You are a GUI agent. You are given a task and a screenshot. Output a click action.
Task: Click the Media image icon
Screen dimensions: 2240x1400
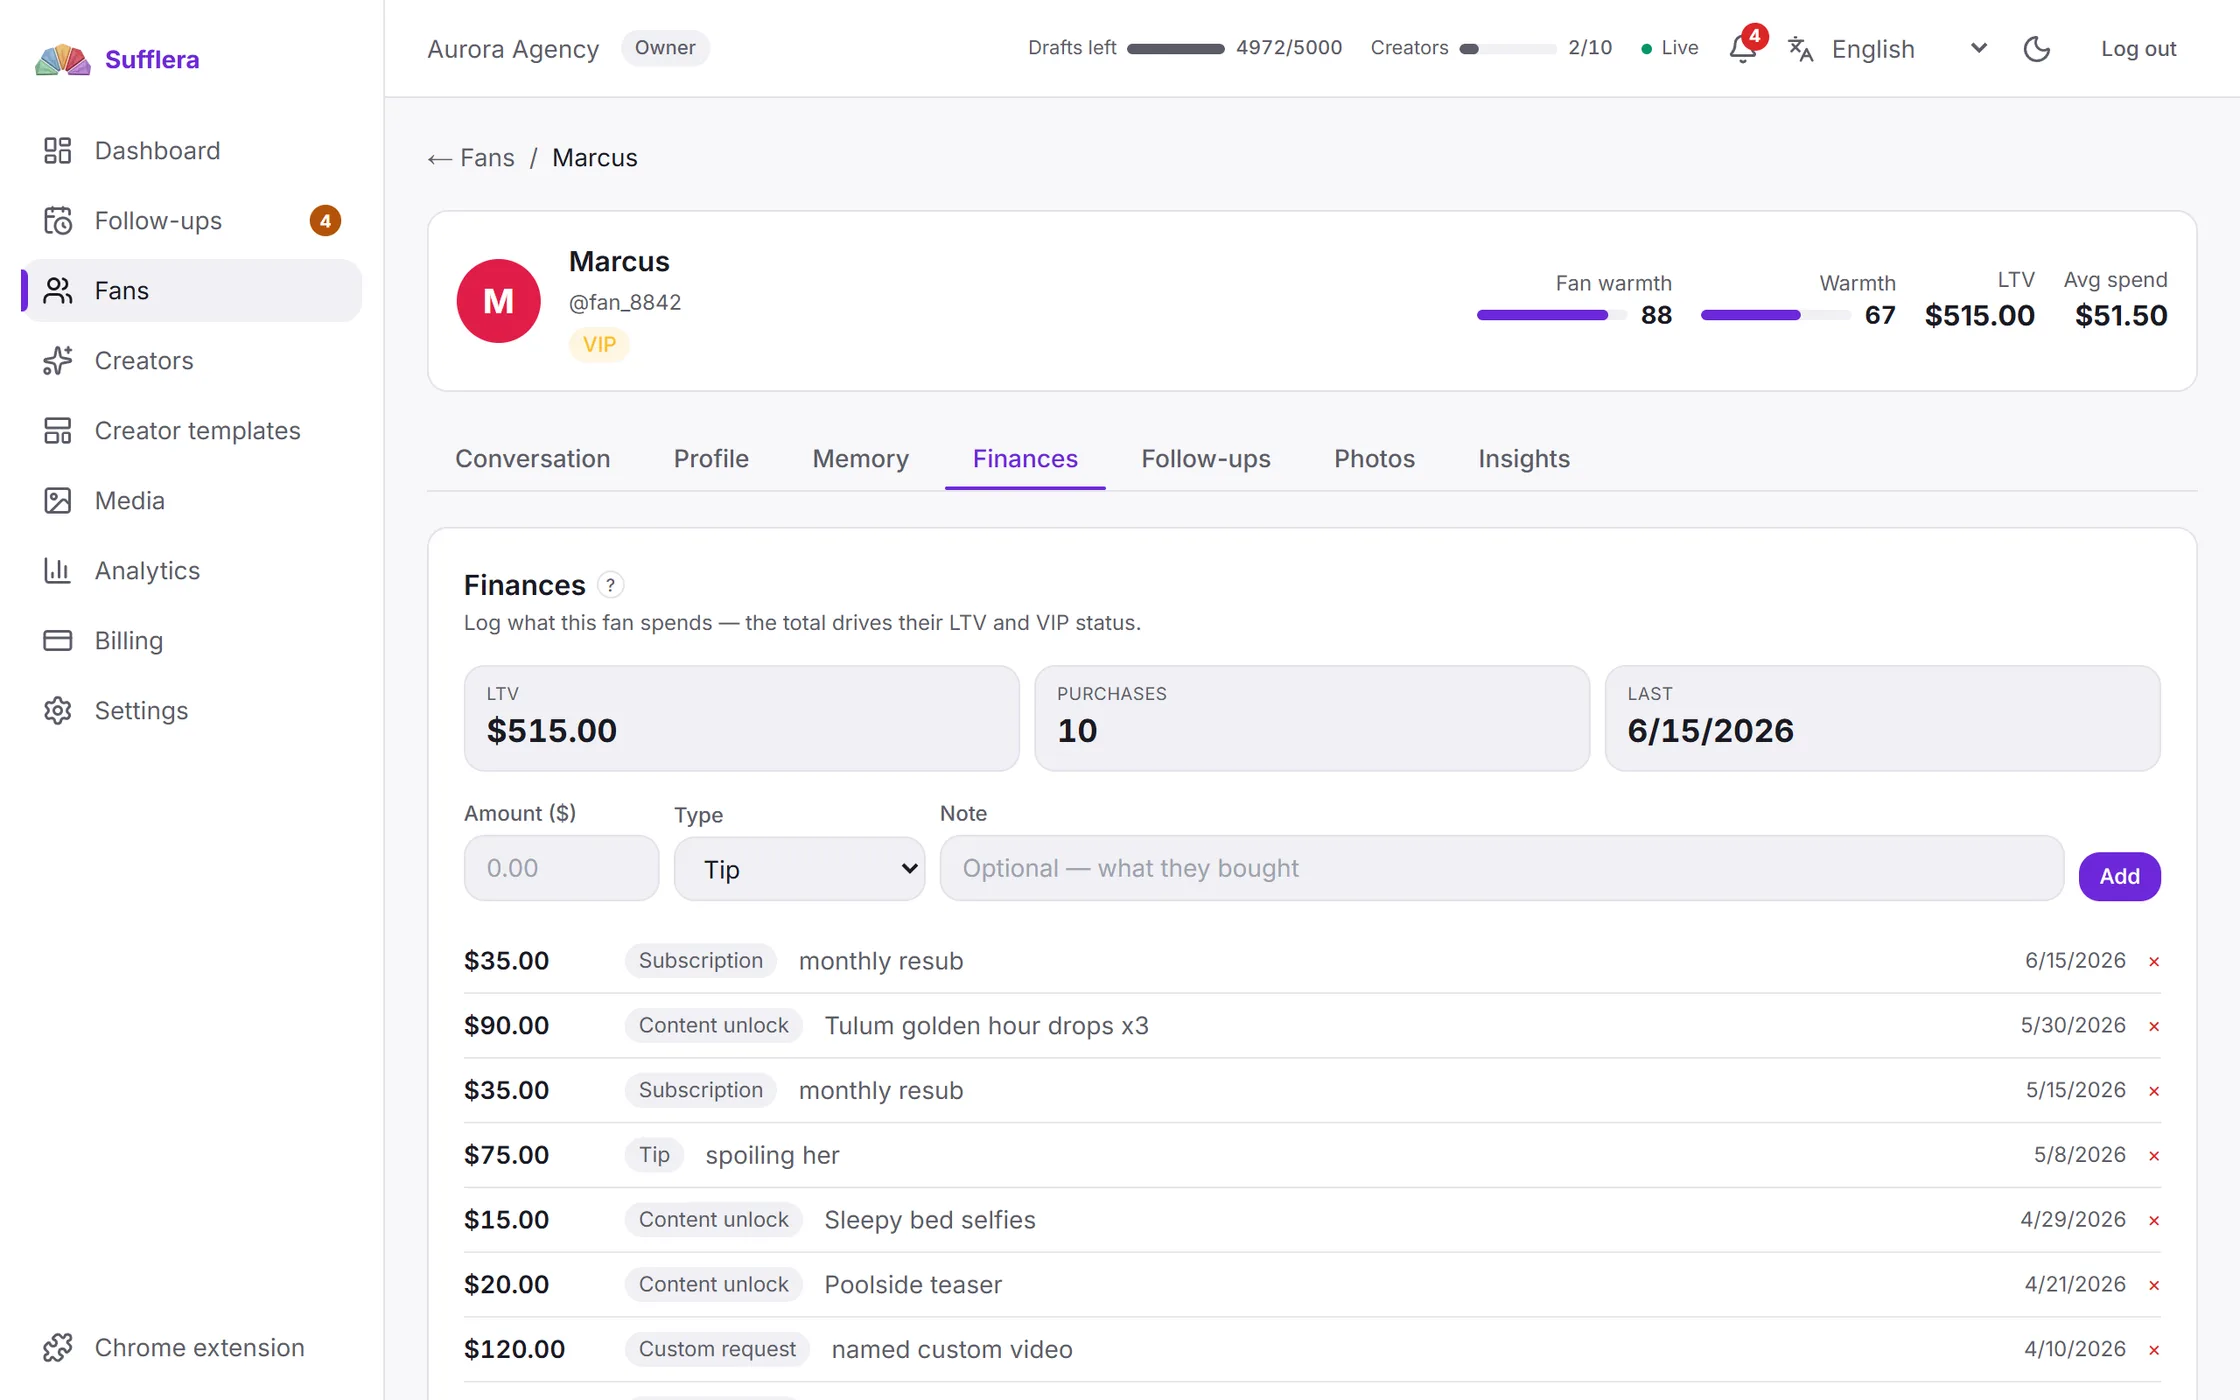(x=58, y=501)
